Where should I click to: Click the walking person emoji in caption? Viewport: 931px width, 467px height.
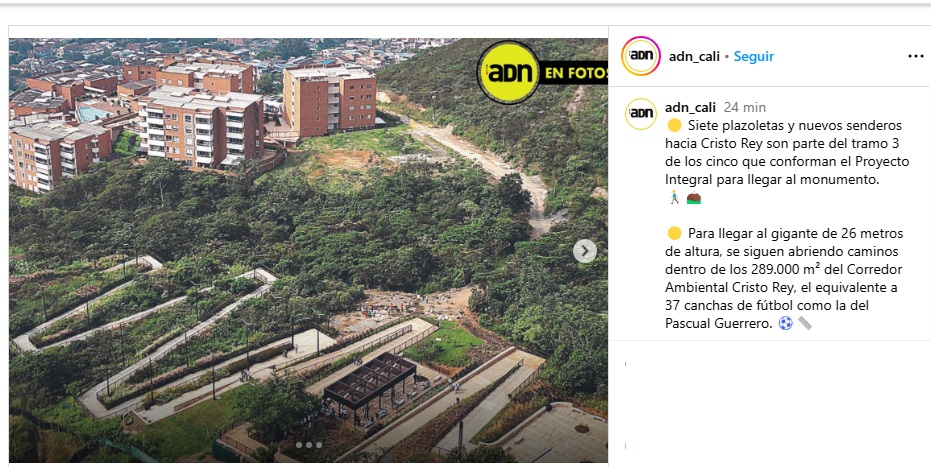(674, 198)
